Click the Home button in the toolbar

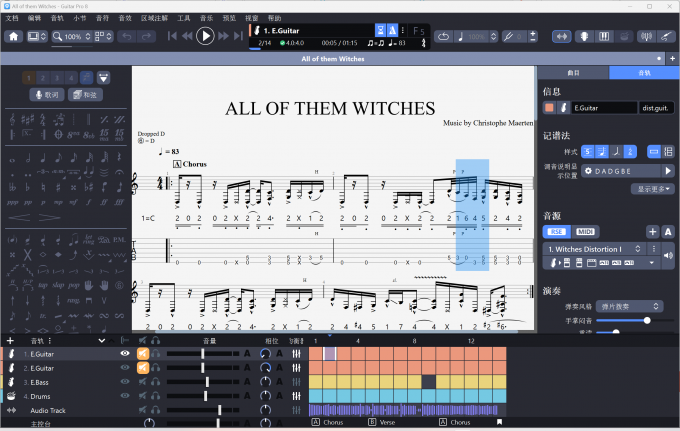[14, 37]
